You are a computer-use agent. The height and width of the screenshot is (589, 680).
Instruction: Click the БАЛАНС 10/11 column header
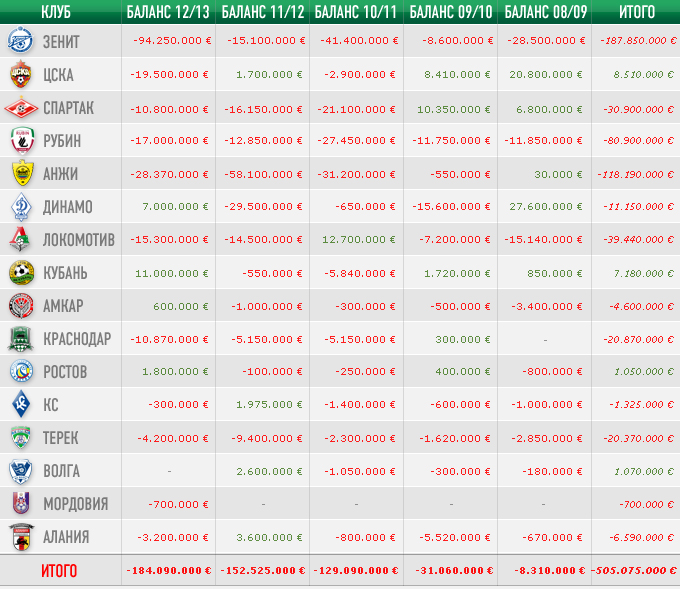pyautogui.click(x=356, y=12)
